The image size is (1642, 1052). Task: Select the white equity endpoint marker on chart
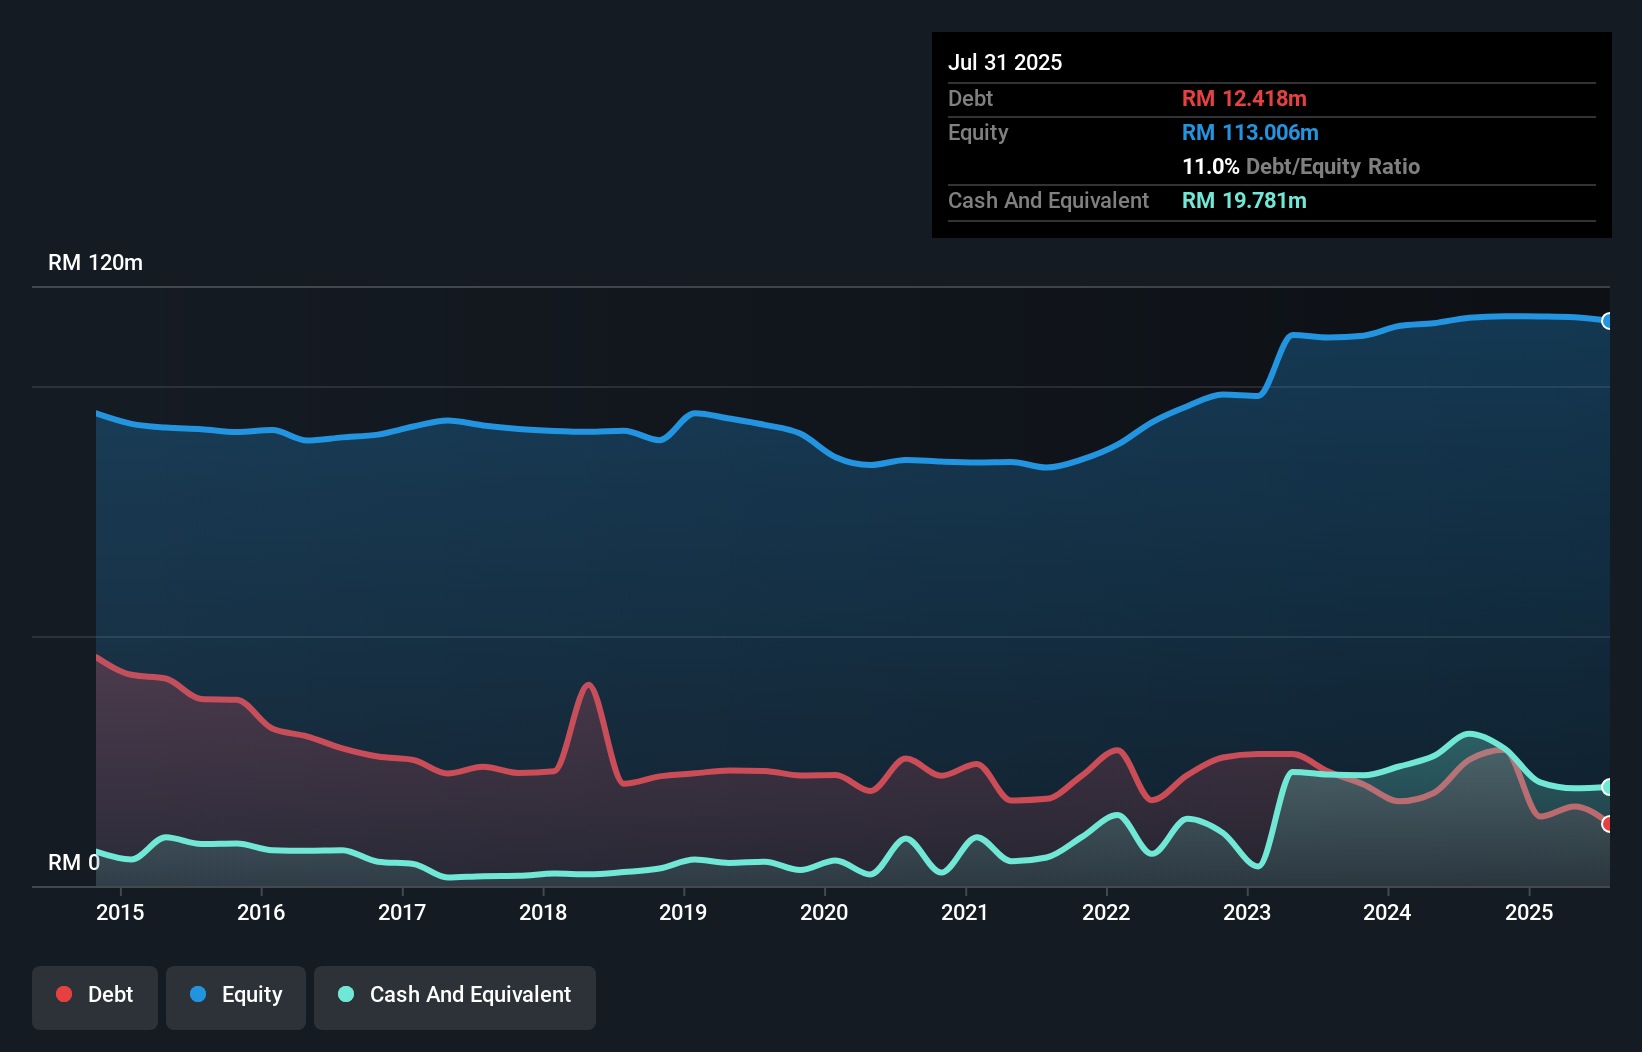pyautogui.click(x=1608, y=321)
